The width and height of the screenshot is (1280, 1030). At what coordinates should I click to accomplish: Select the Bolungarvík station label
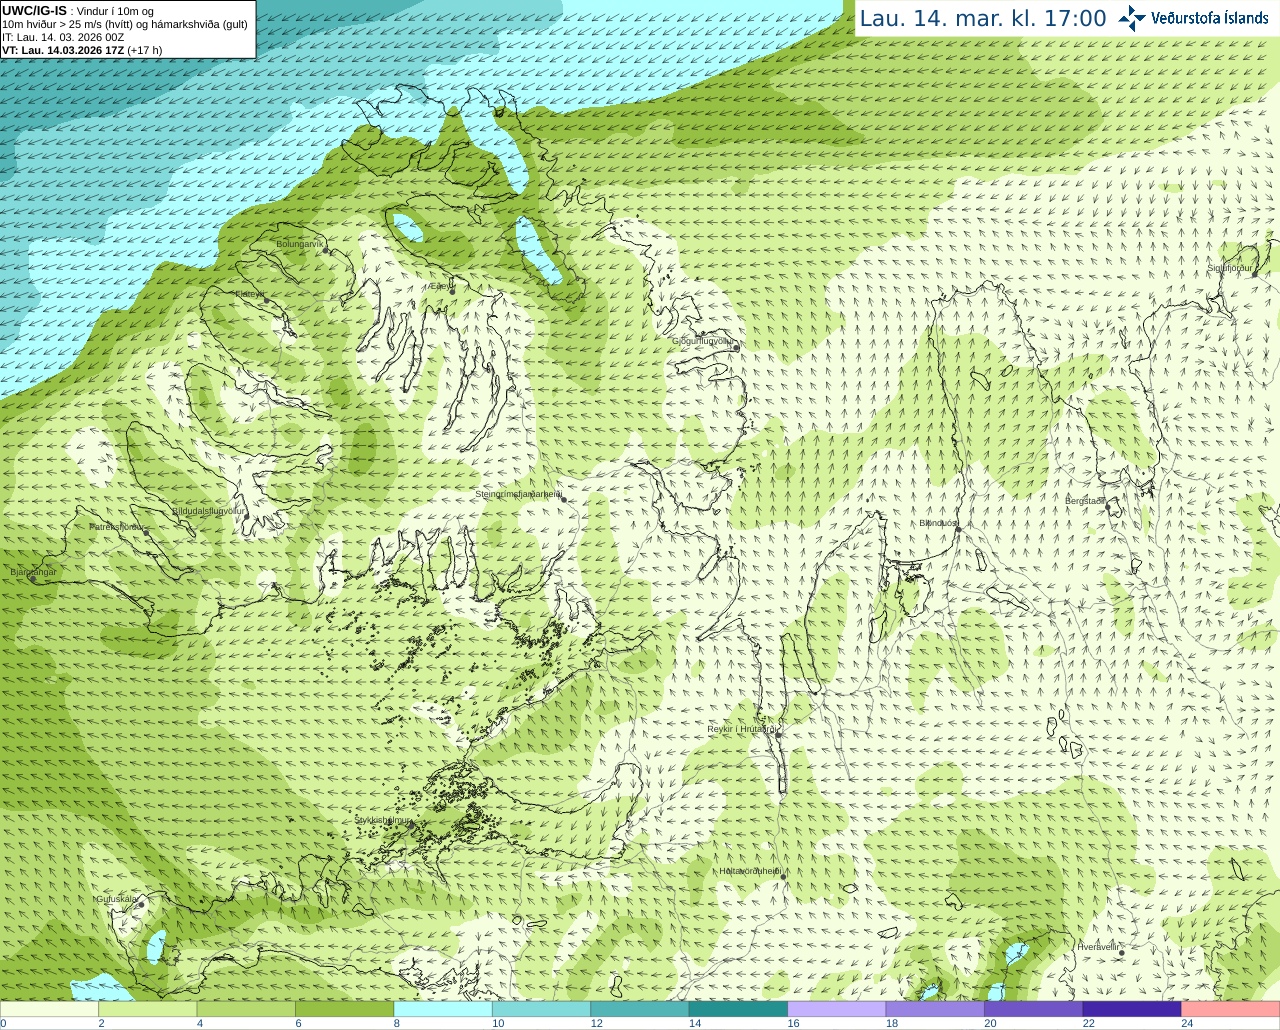300,244
